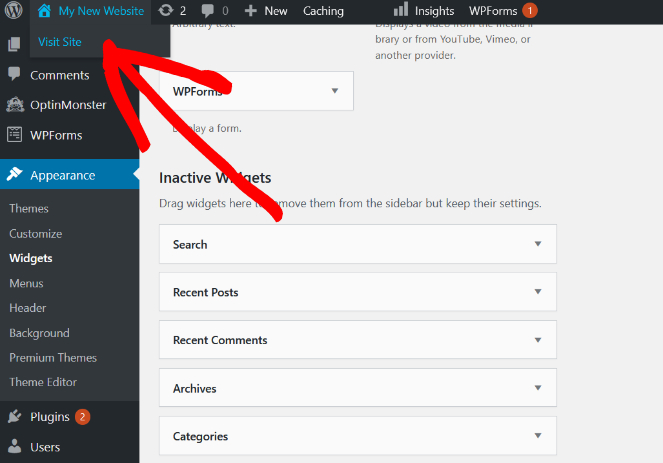
Task: Open the OptinMonster sidebar icon
Action: tap(14, 105)
